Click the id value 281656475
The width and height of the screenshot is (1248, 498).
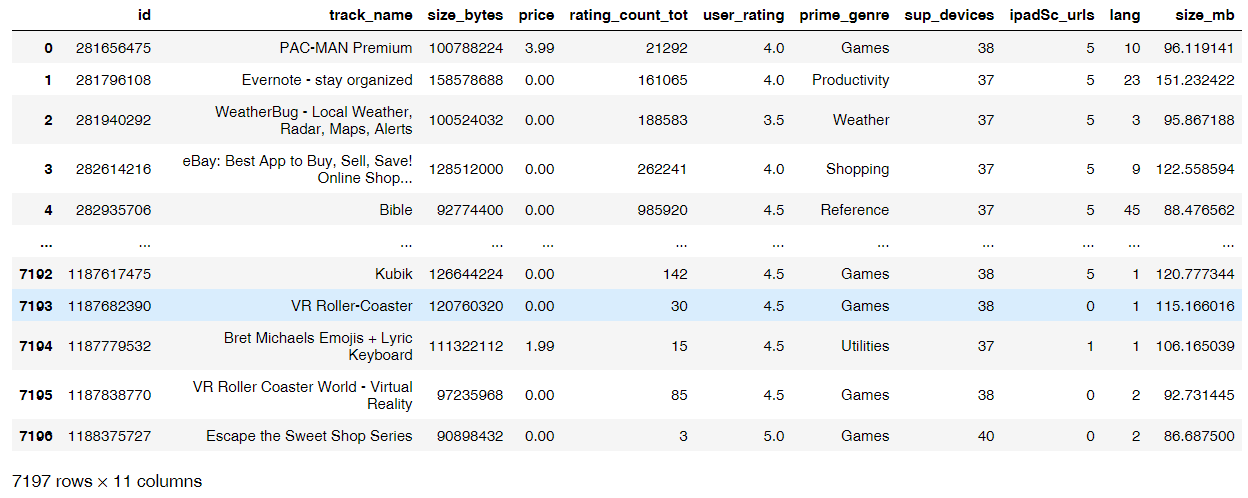[113, 48]
